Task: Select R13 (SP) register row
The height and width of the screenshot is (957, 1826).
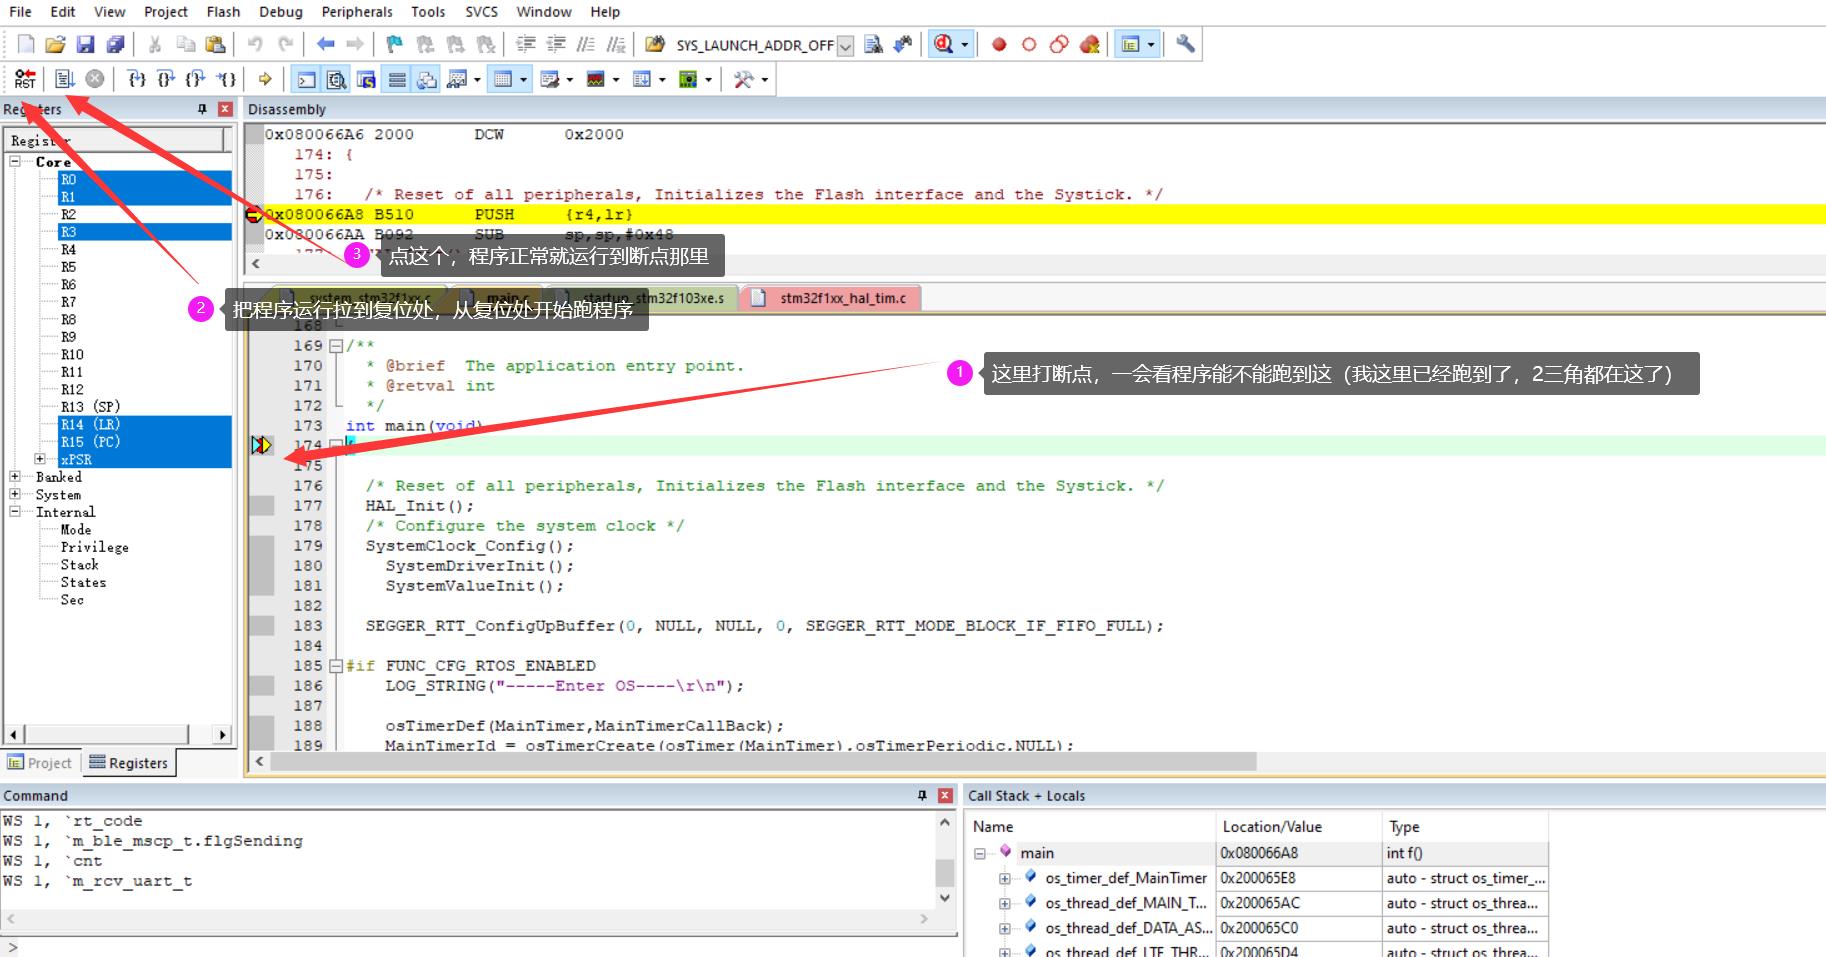Action: (x=90, y=407)
